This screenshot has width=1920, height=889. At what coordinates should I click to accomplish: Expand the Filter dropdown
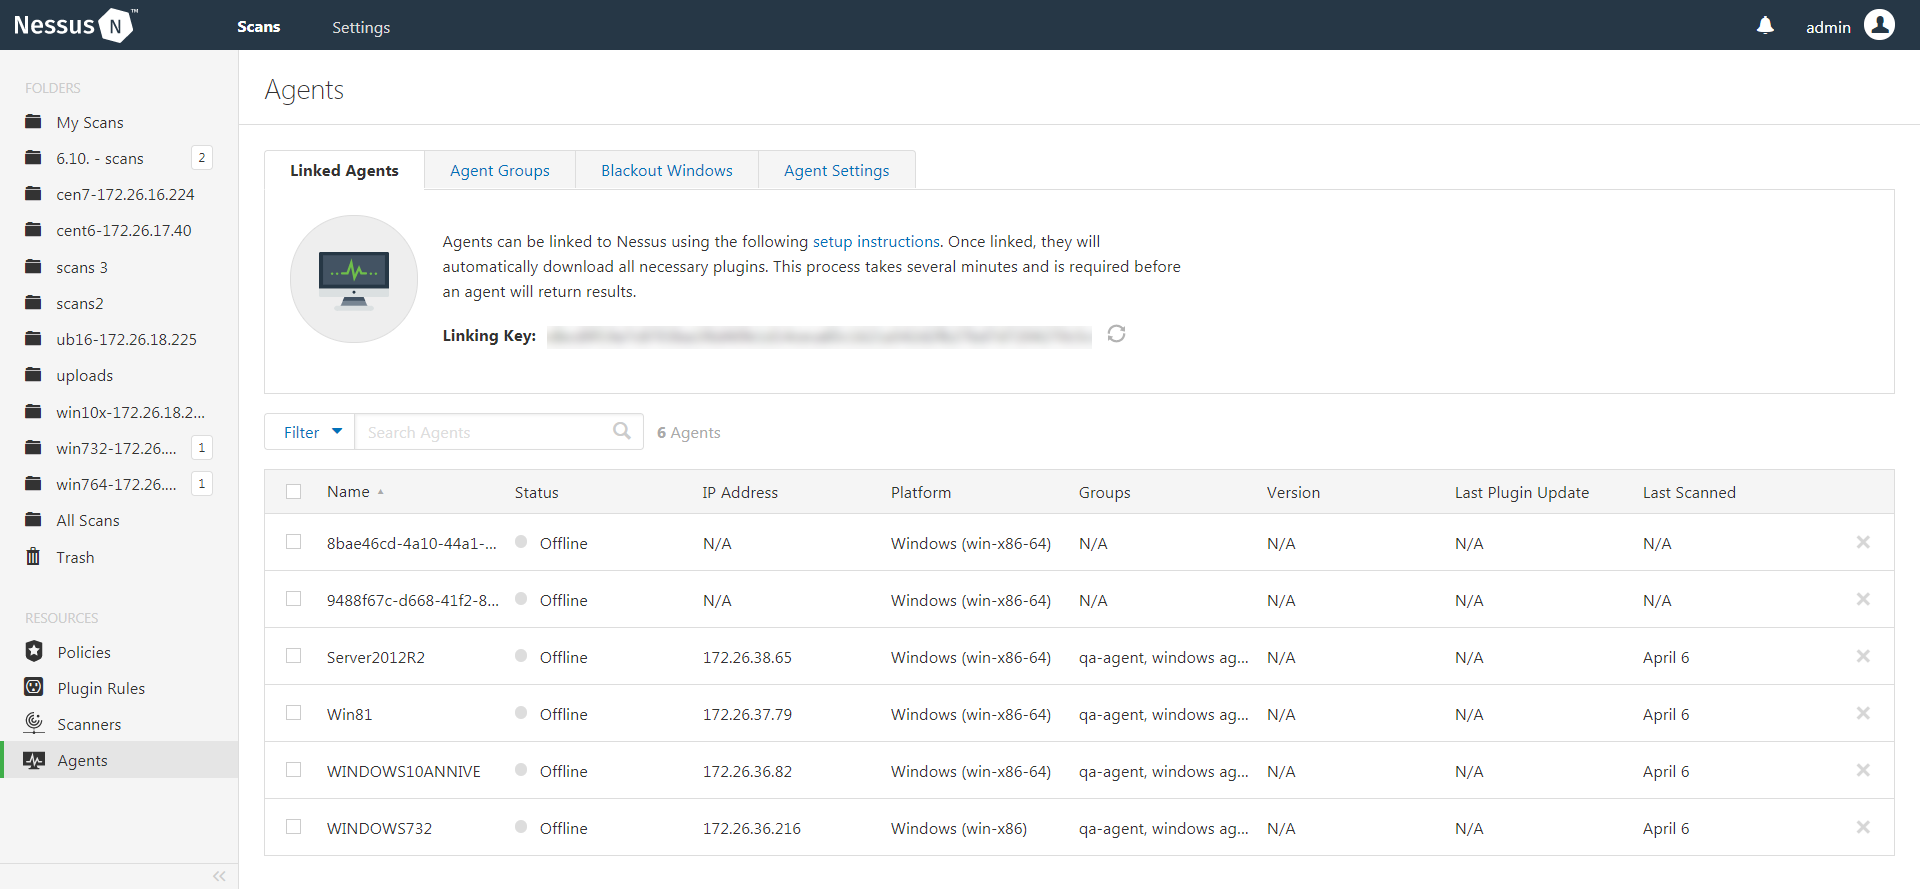click(310, 432)
